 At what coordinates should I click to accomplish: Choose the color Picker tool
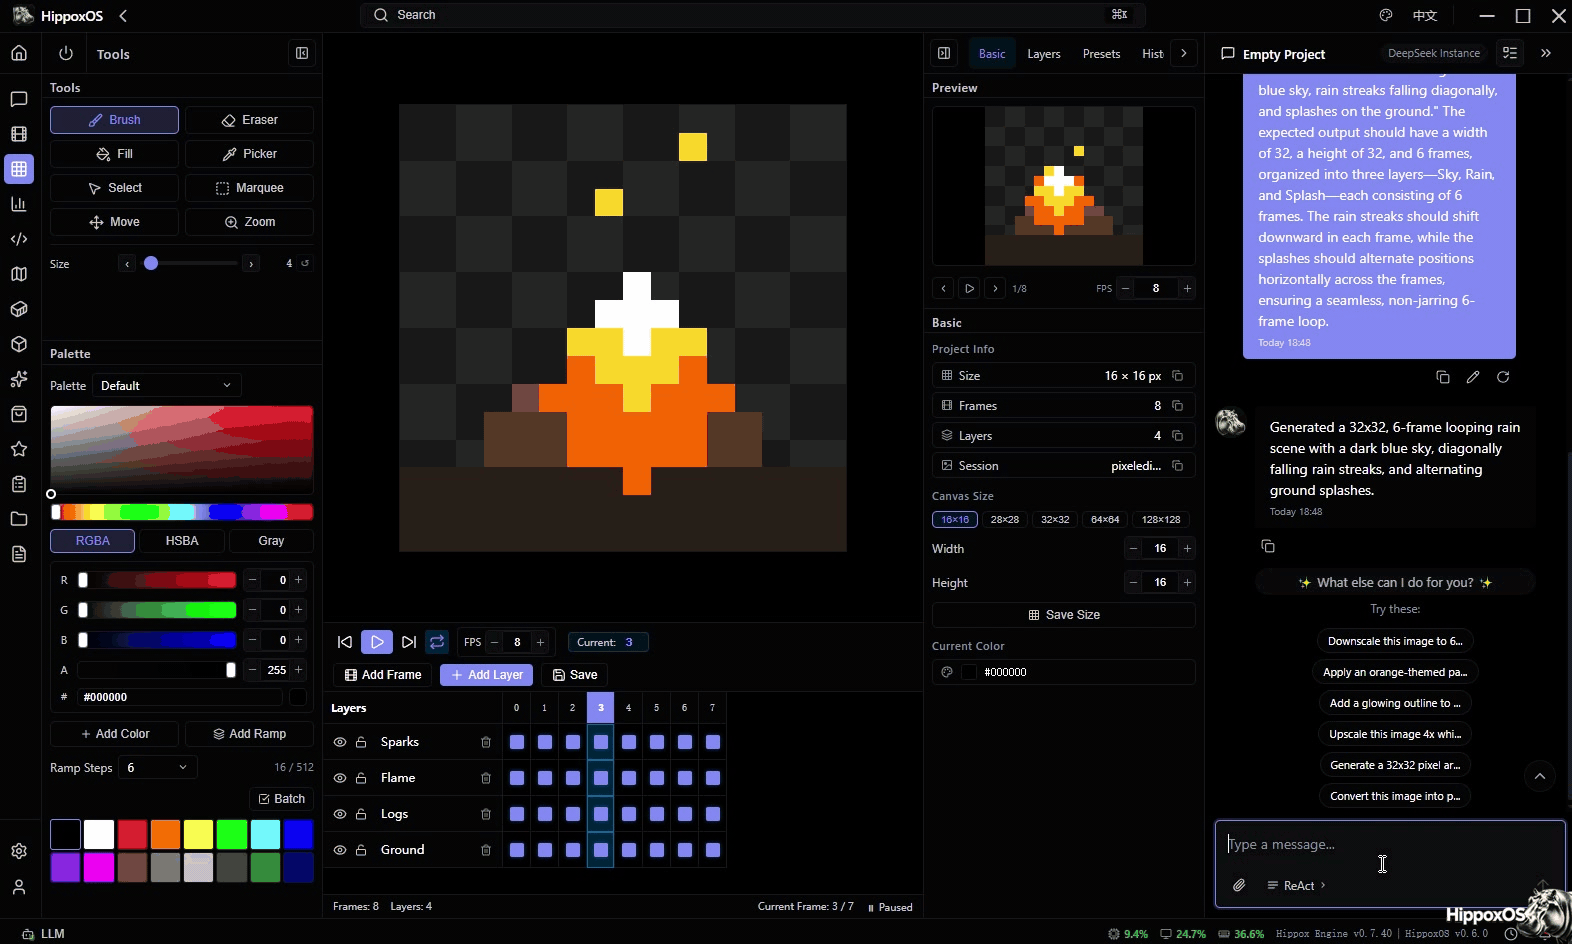(x=249, y=154)
